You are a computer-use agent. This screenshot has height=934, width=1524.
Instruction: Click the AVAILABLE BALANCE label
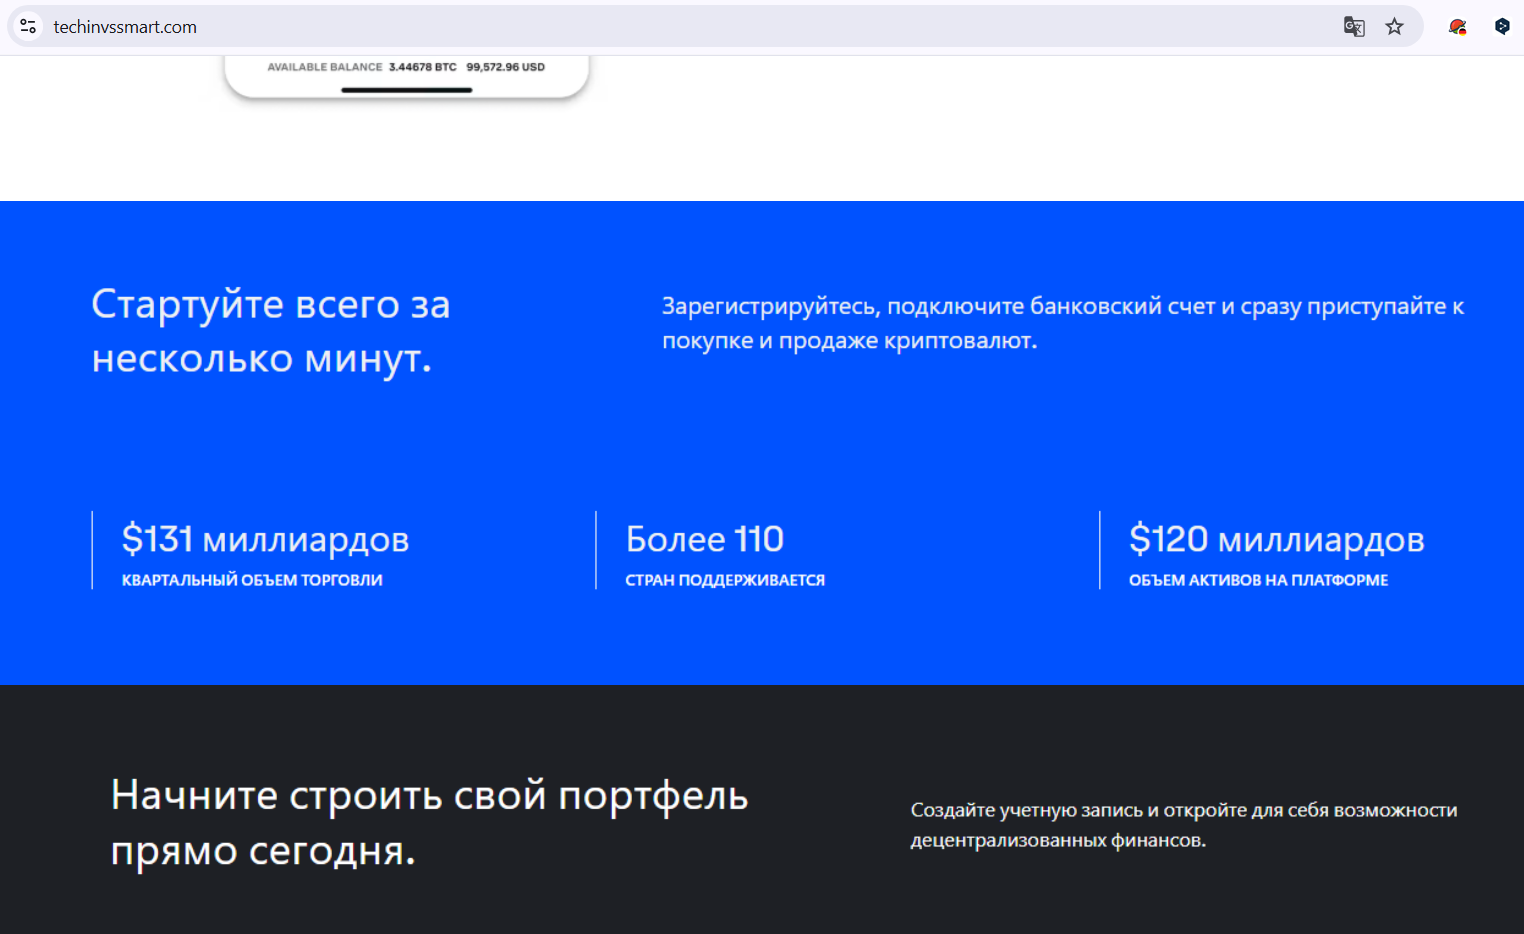(x=324, y=67)
